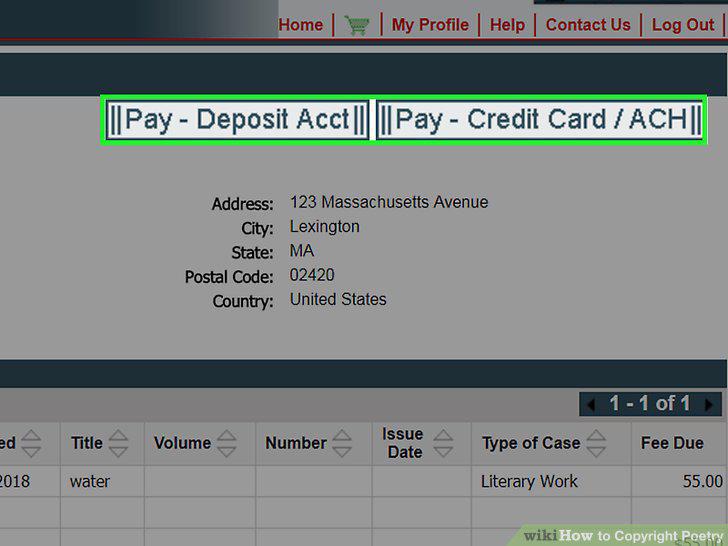Click the Home link
Viewport: 728px width, 546px height.
click(x=301, y=25)
